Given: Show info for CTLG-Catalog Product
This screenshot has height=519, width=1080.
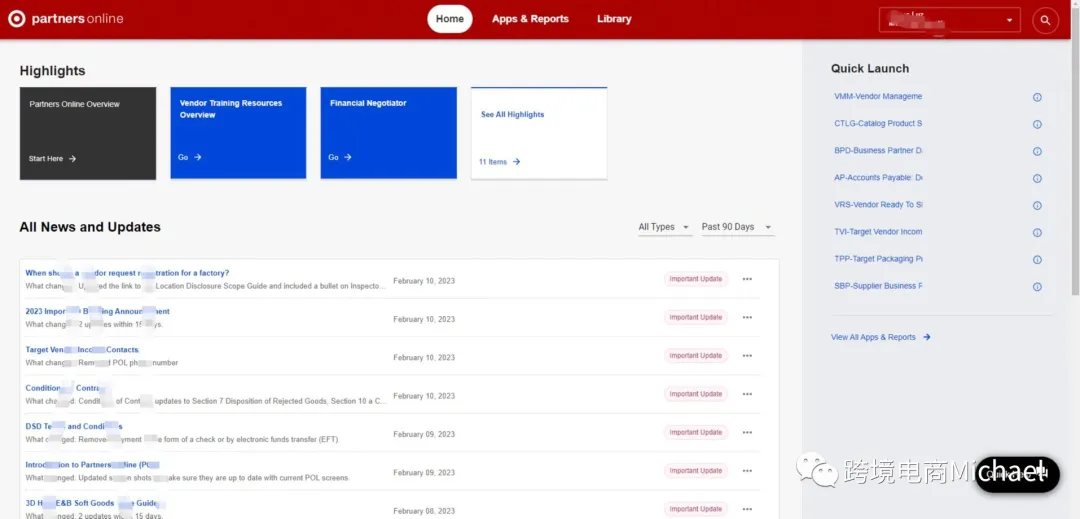Looking at the screenshot, I should point(1037,125).
